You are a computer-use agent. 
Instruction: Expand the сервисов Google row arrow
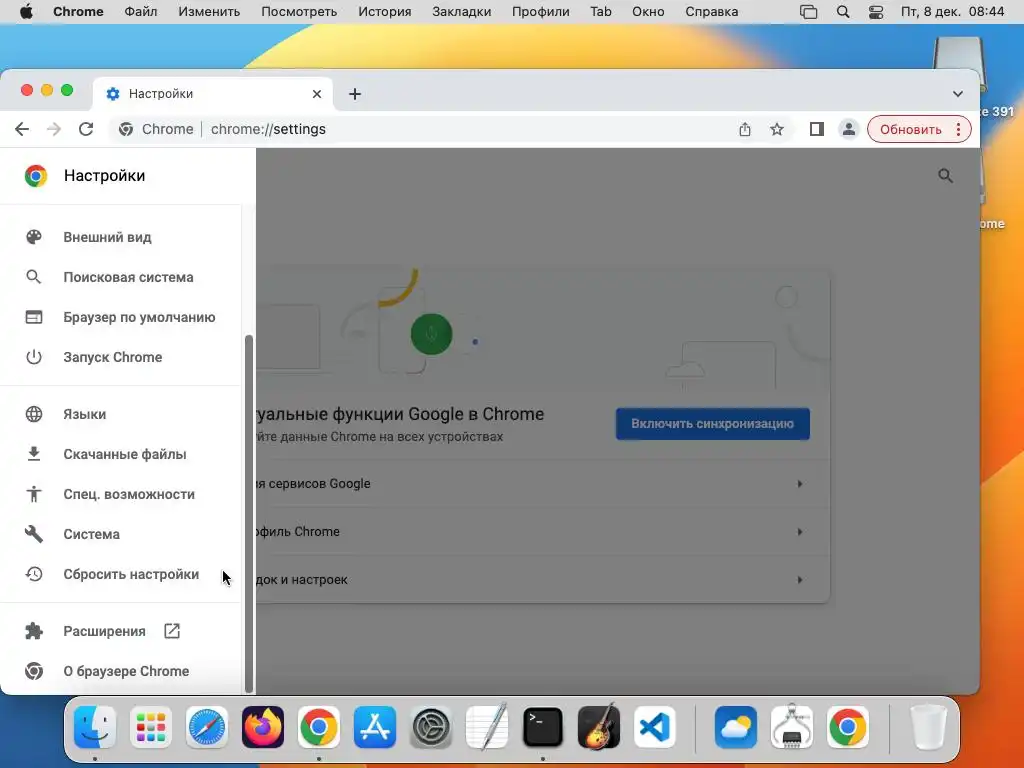click(799, 484)
